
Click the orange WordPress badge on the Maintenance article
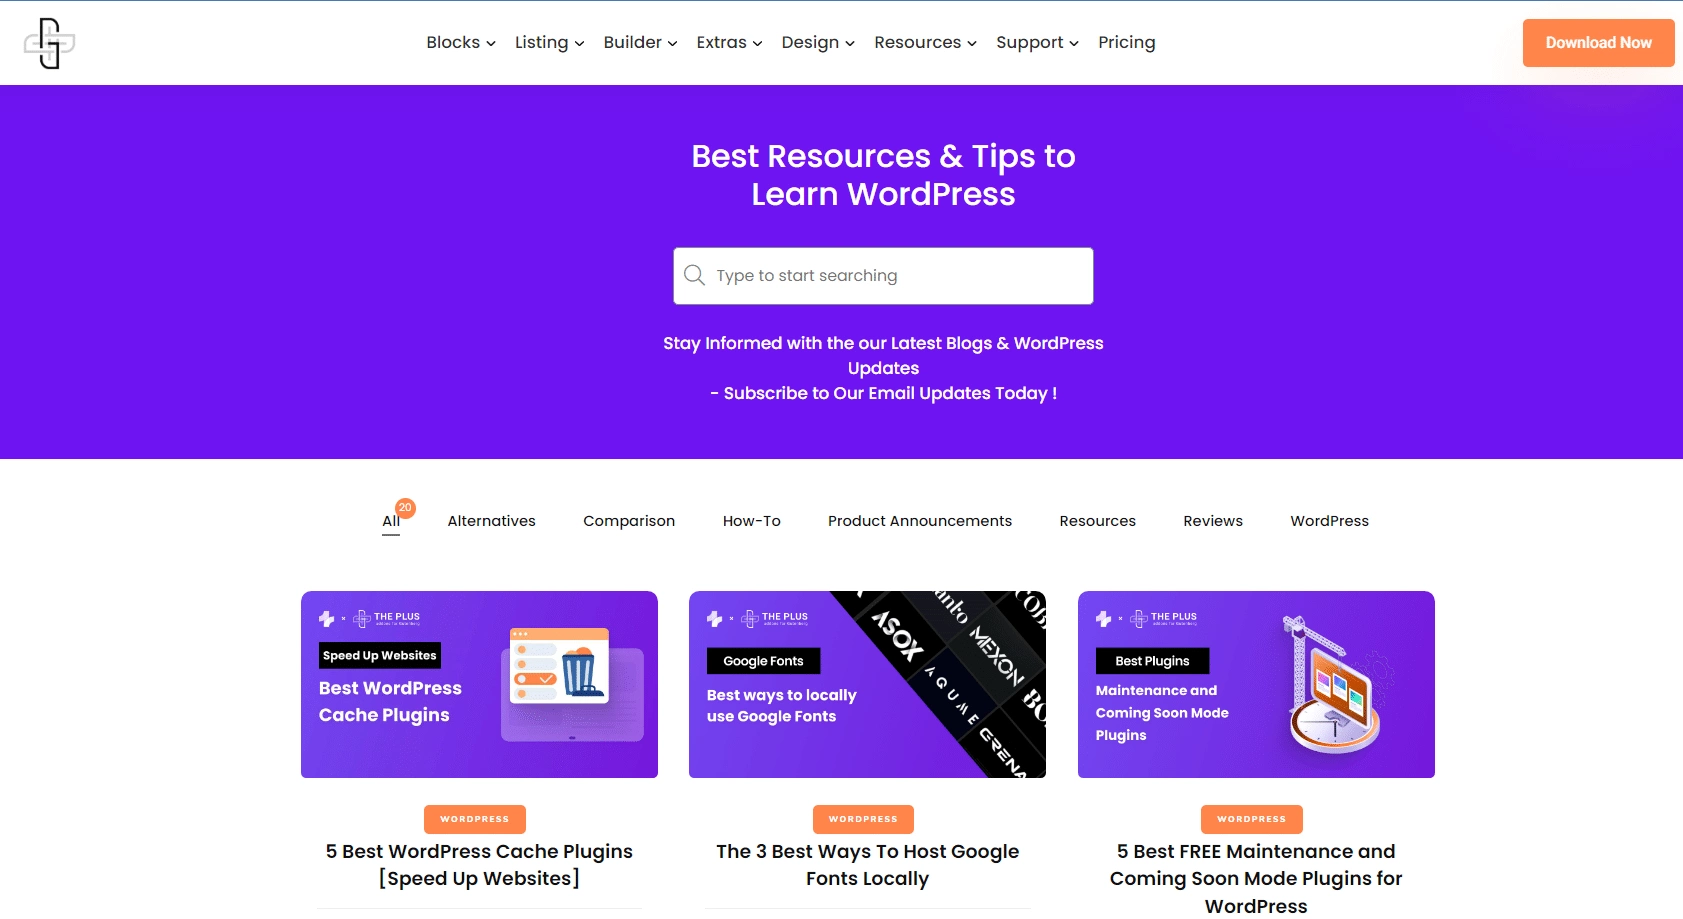1252,819
